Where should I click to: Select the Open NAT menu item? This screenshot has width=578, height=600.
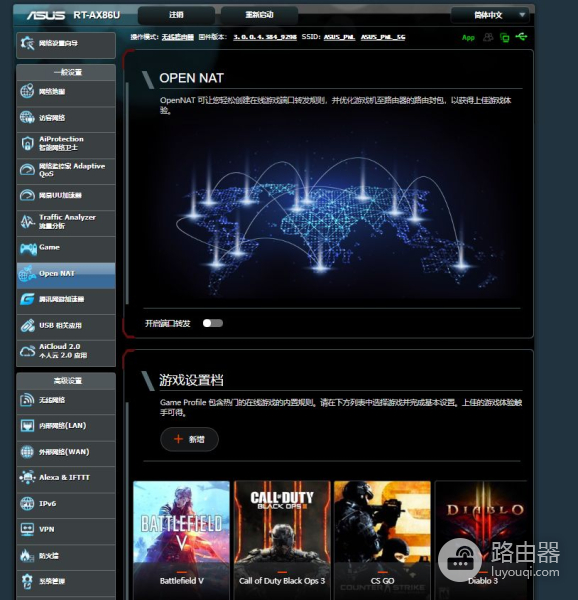pos(66,274)
